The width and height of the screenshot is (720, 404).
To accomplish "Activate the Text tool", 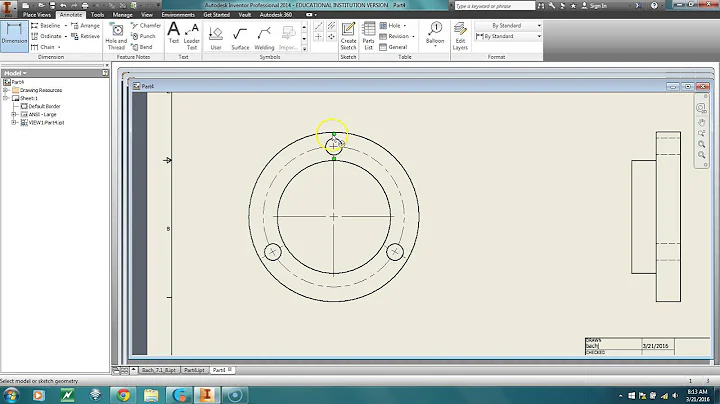I will [x=174, y=33].
